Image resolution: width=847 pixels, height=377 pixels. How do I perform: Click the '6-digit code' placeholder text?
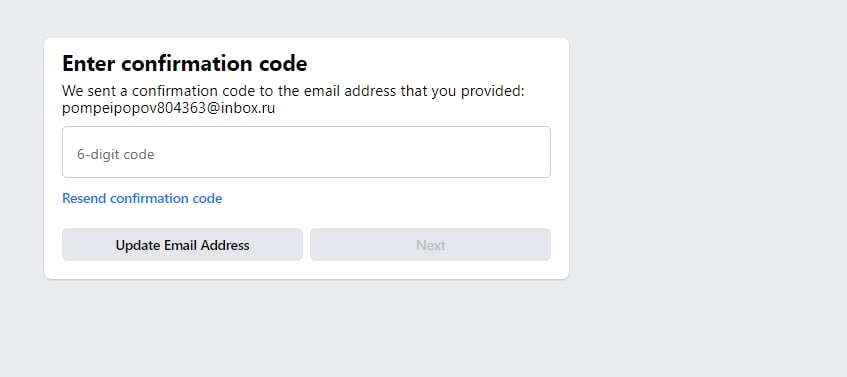(116, 154)
